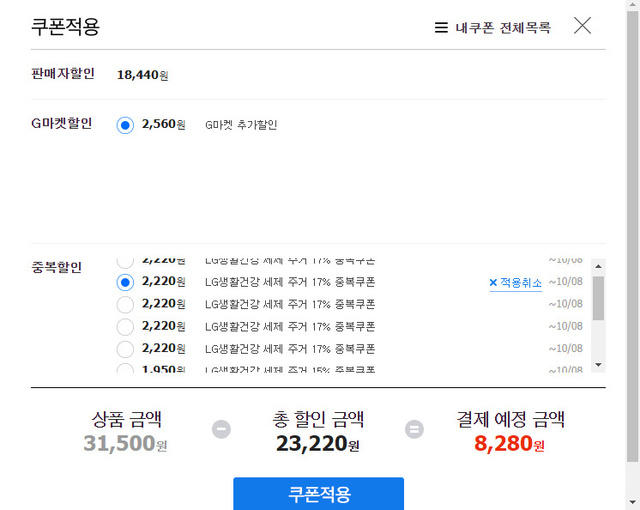This screenshot has height=510, width=640.
Task: Select the currently checked 2,220원 중복쿠폰 radio
Action: 125,283
